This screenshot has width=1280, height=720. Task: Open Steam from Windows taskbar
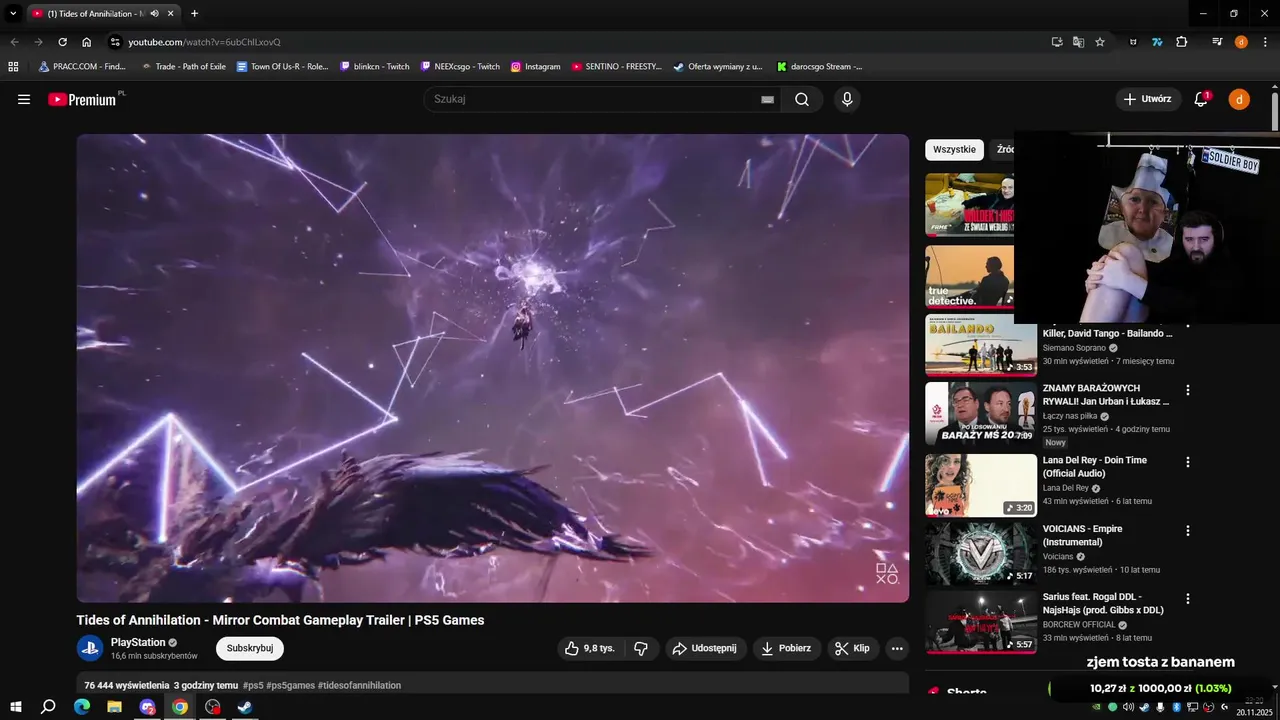coord(245,707)
